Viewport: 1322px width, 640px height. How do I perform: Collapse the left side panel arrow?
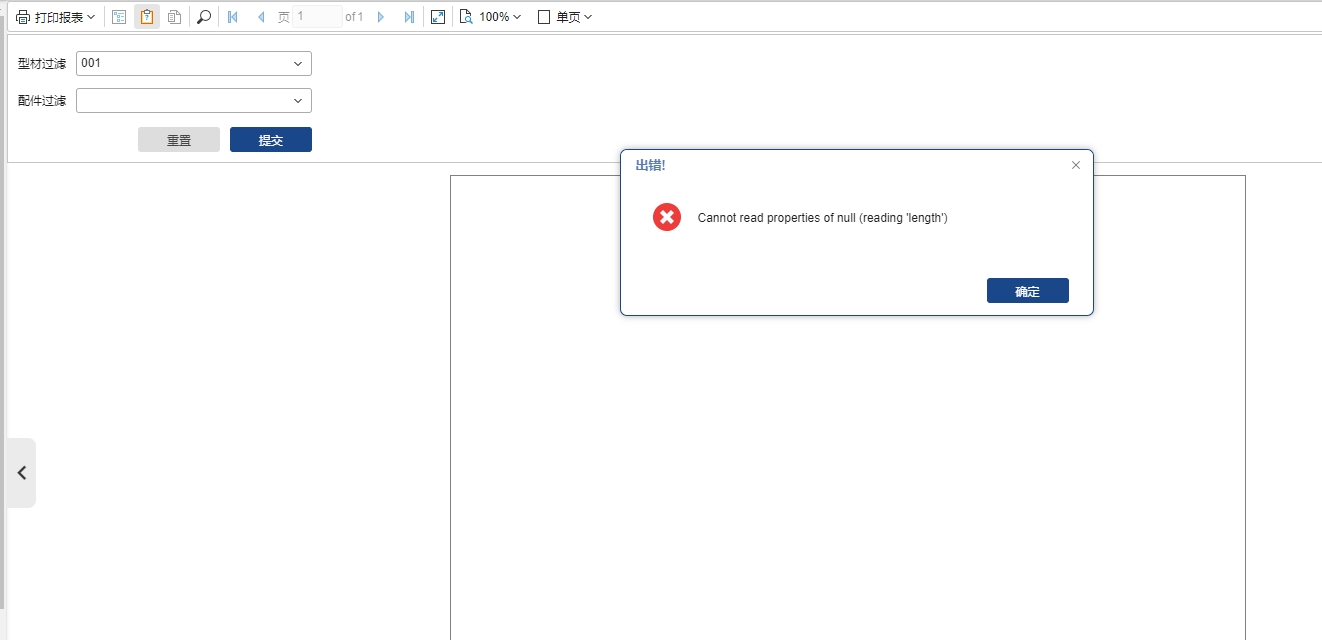22,473
